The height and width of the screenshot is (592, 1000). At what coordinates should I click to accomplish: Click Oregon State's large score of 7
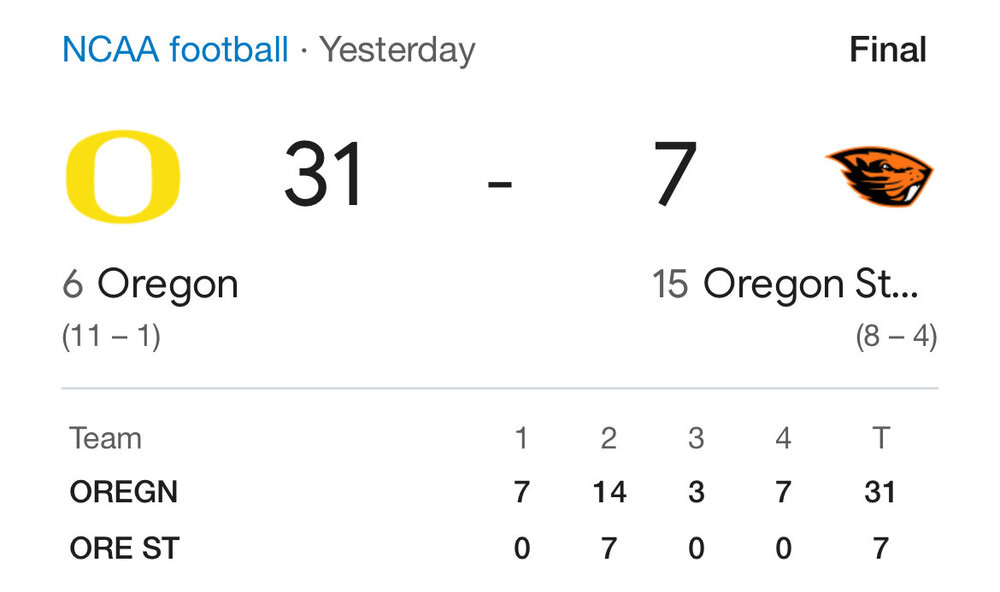[675, 176]
